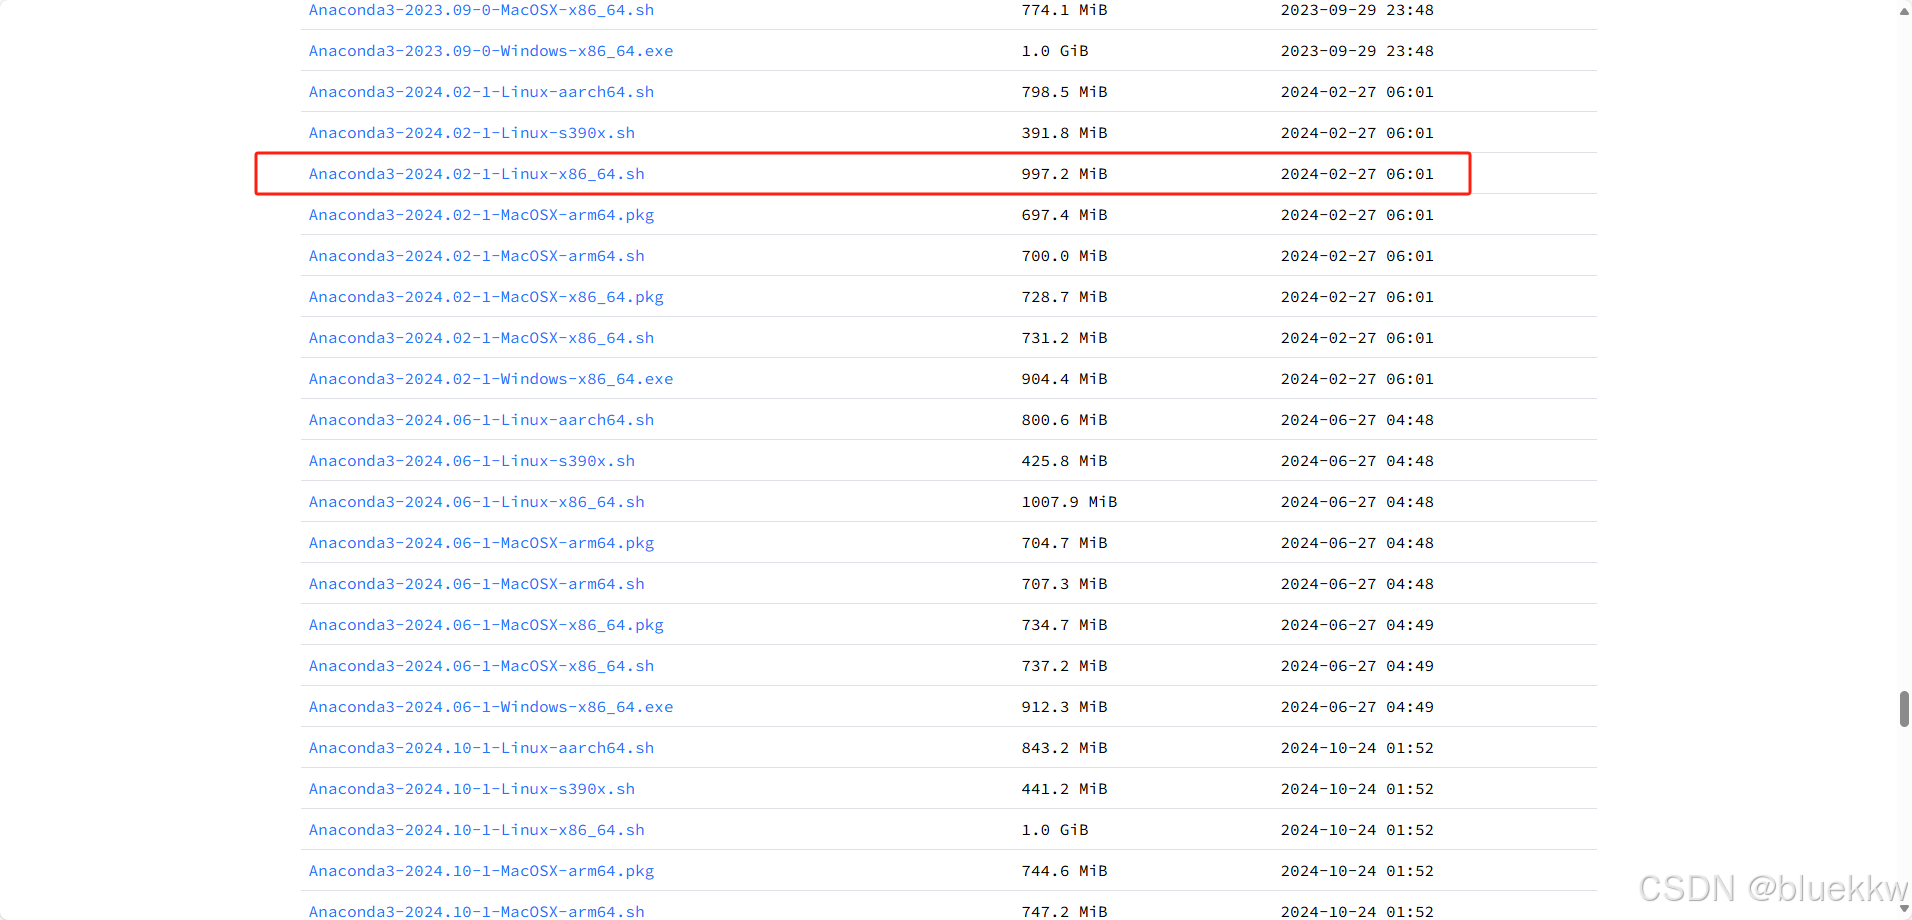Select the 904.4 MiB size text
This screenshot has height=920, width=1912.
[1064, 379]
